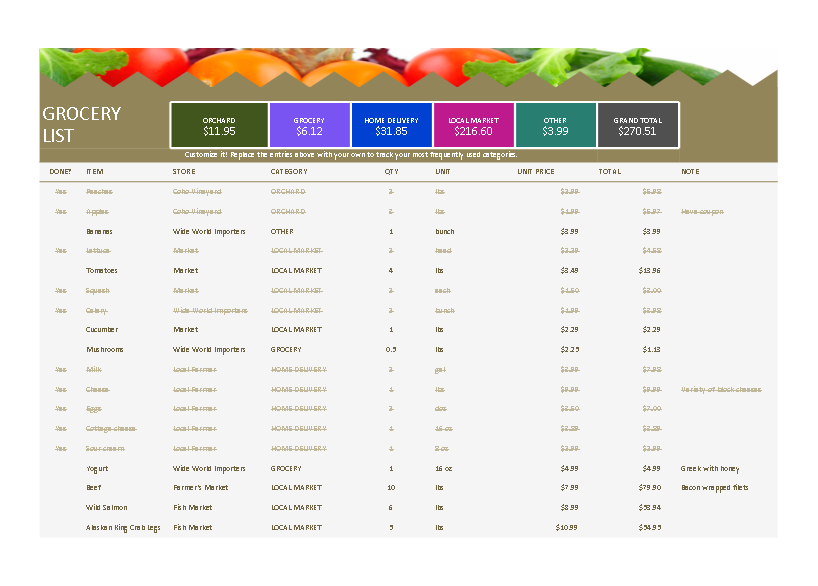
Task: Click the $1.13 total for Mushrooms
Action: point(652,350)
